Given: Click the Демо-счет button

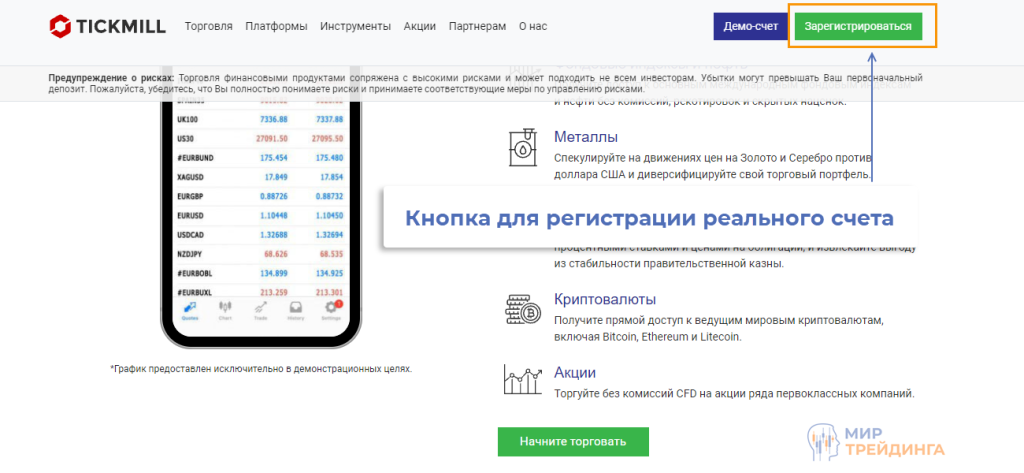Looking at the screenshot, I should (749, 27).
